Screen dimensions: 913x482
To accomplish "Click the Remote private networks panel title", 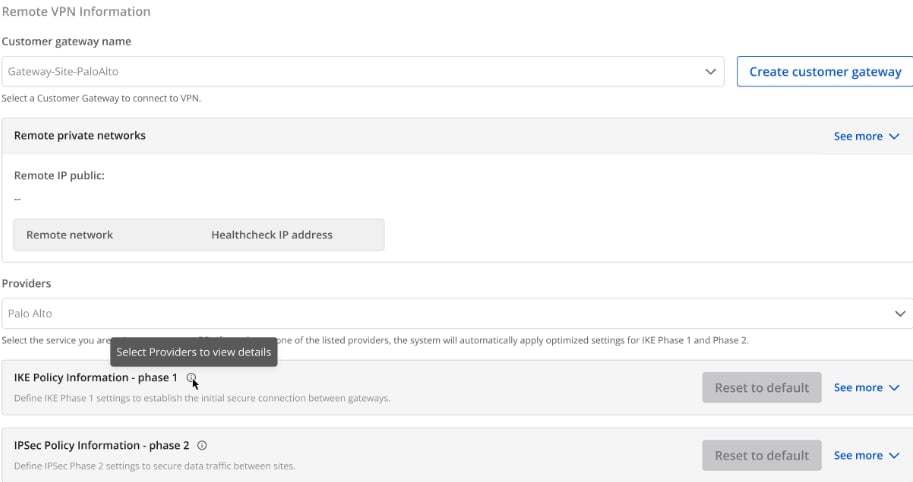I will coord(79,135).
